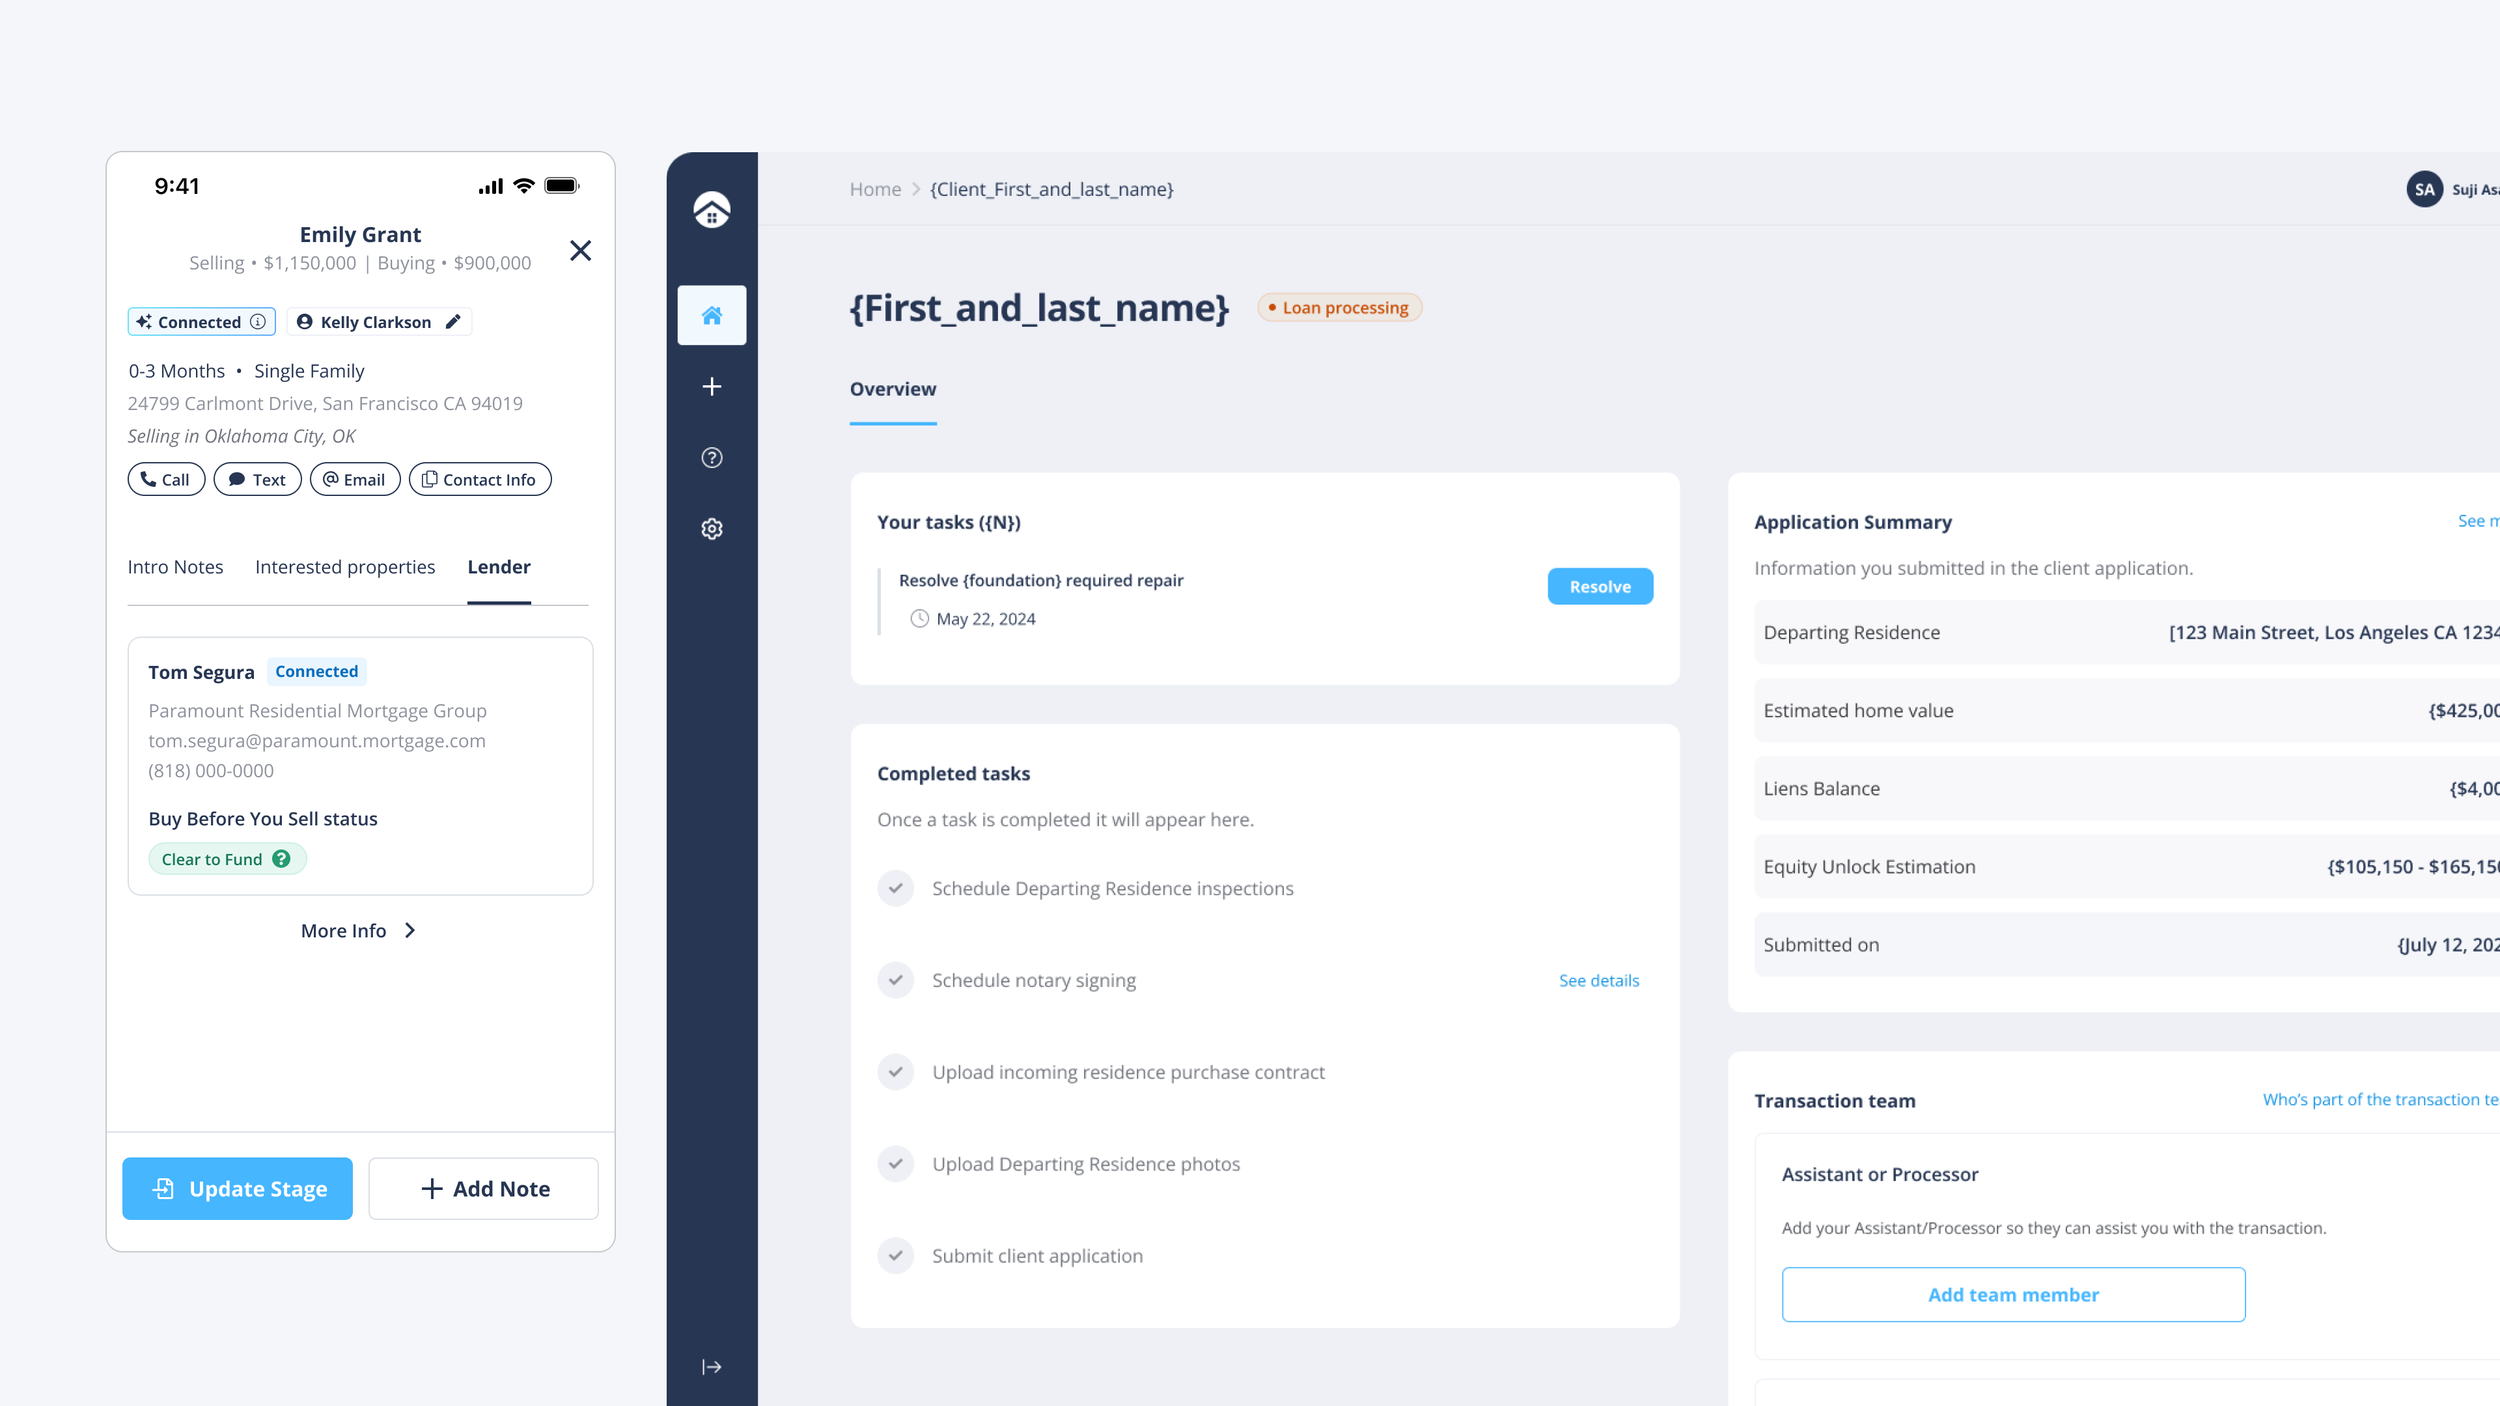Click the info icon on Connected badge
The height and width of the screenshot is (1406, 2500).
coord(258,322)
